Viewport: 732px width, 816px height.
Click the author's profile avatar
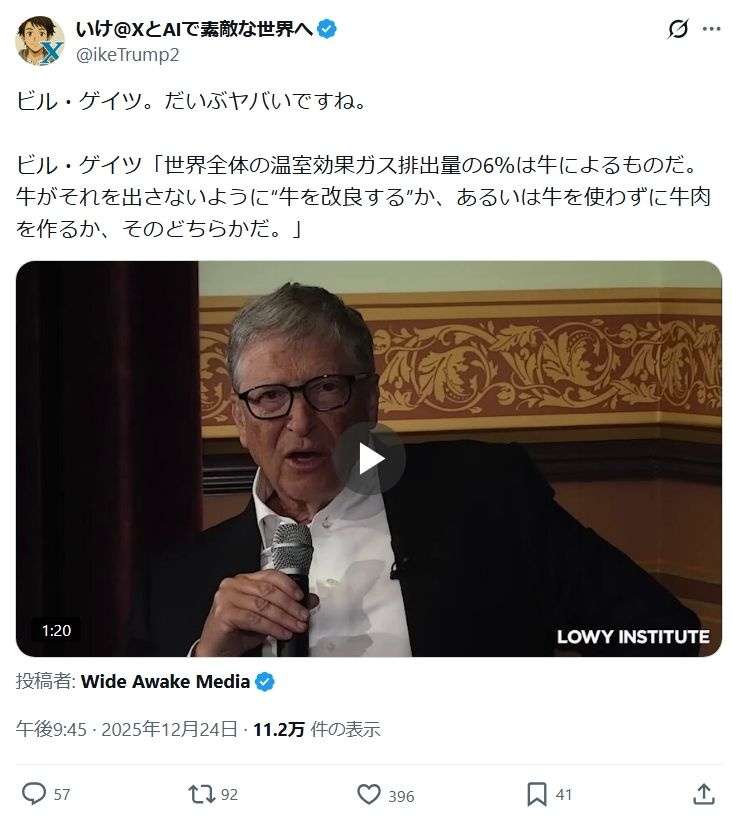pos(40,41)
